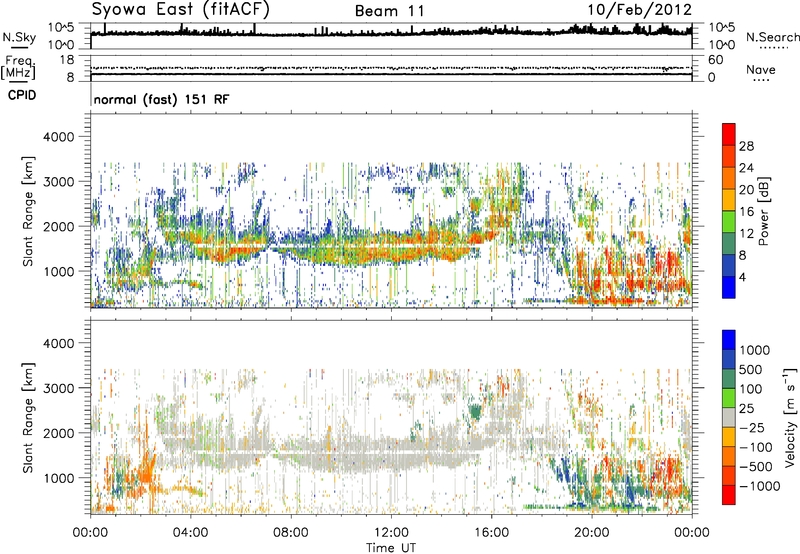The image size is (800, 554).
Task: Click the blue bottom of power colorbar
Action: [729, 287]
